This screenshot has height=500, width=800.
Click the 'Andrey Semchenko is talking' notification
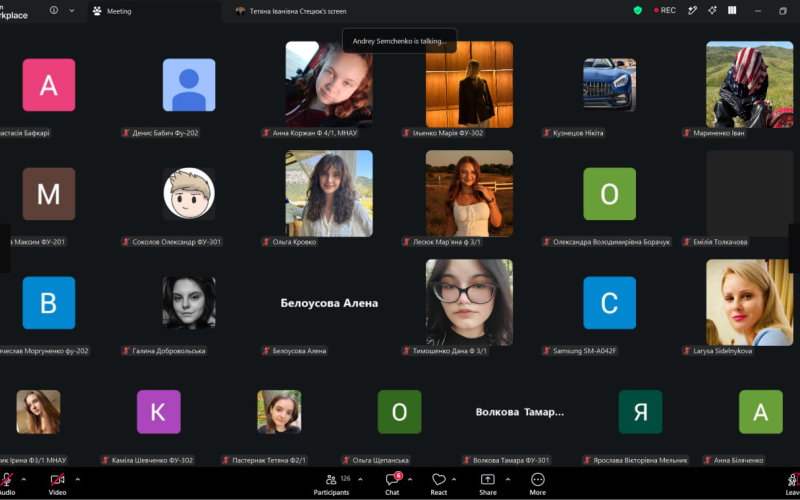pos(399,41)
